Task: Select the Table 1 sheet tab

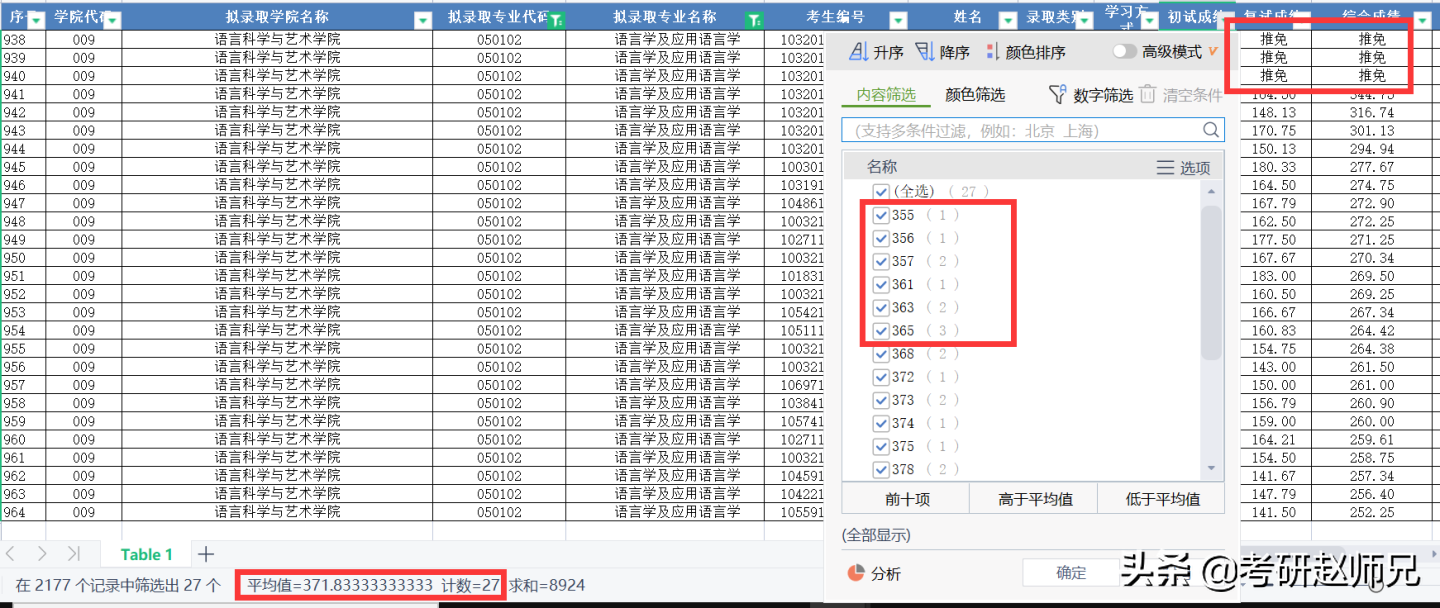Action: 147,553
